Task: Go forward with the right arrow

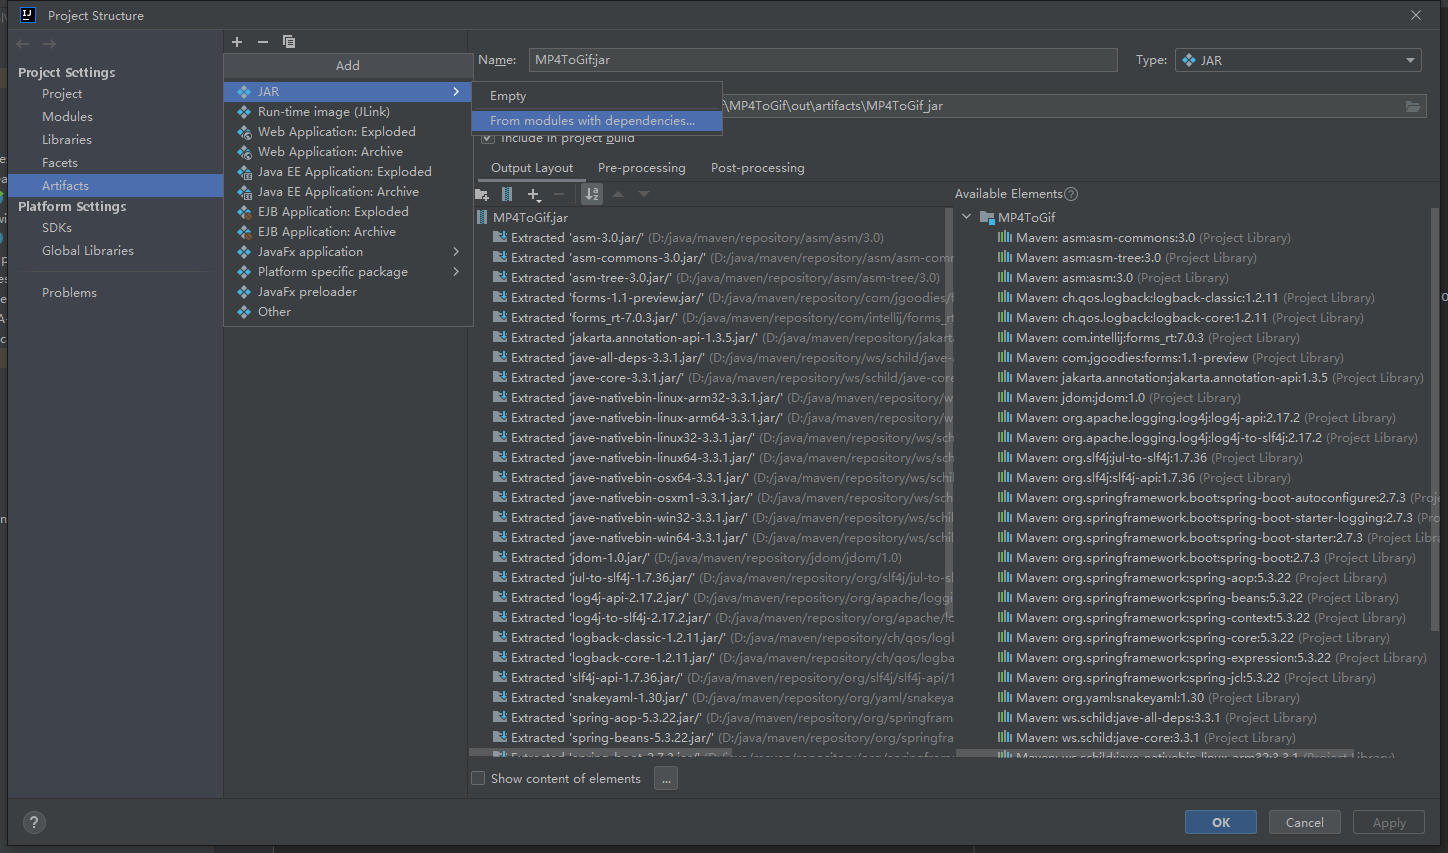Action: (49, 44)
